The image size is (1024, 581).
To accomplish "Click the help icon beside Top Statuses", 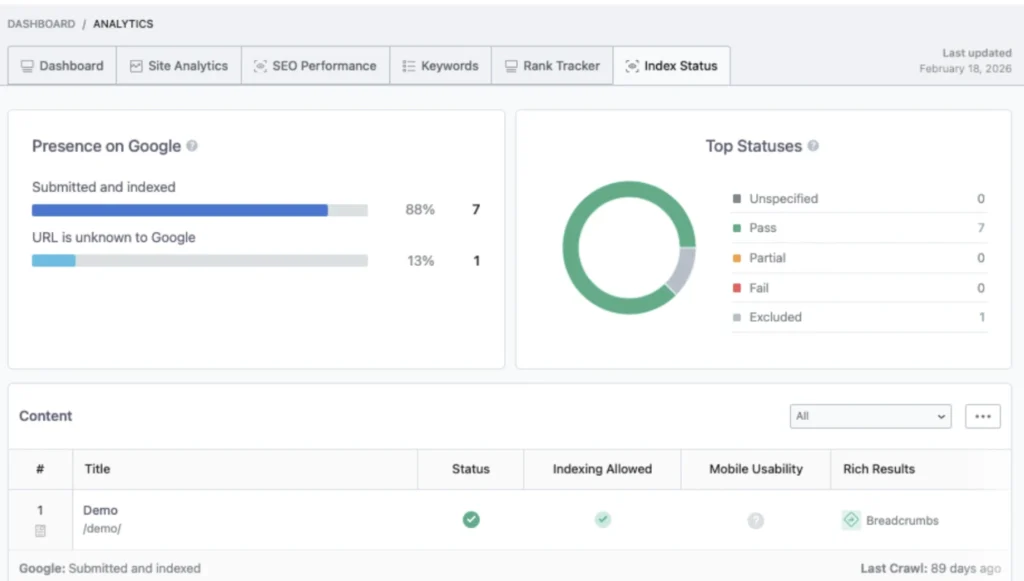I will 813,146.
